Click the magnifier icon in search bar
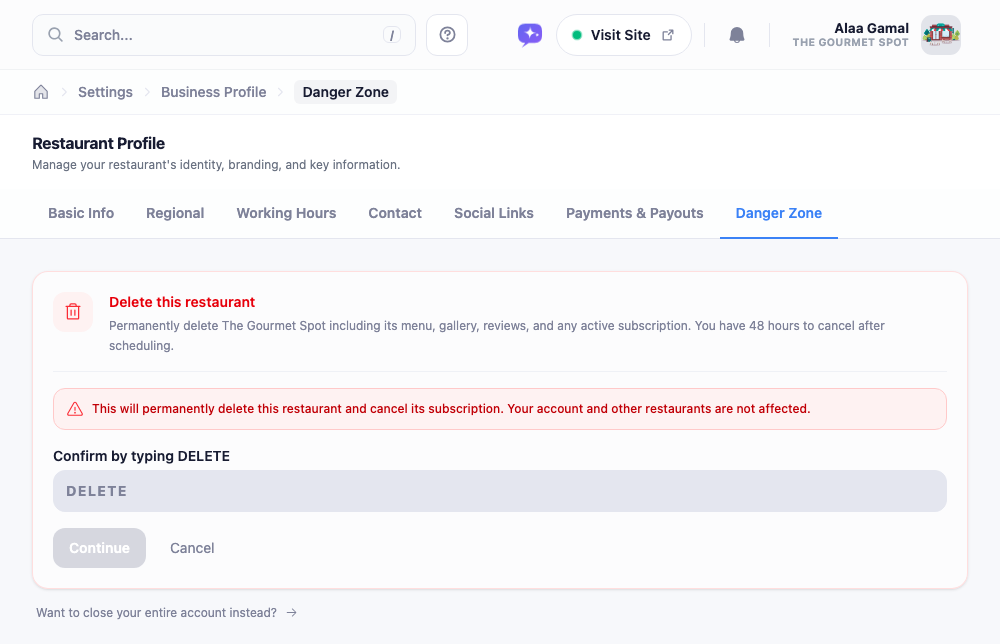The width and height of the screenshot is (1000, 644). (x=55, y=34)
